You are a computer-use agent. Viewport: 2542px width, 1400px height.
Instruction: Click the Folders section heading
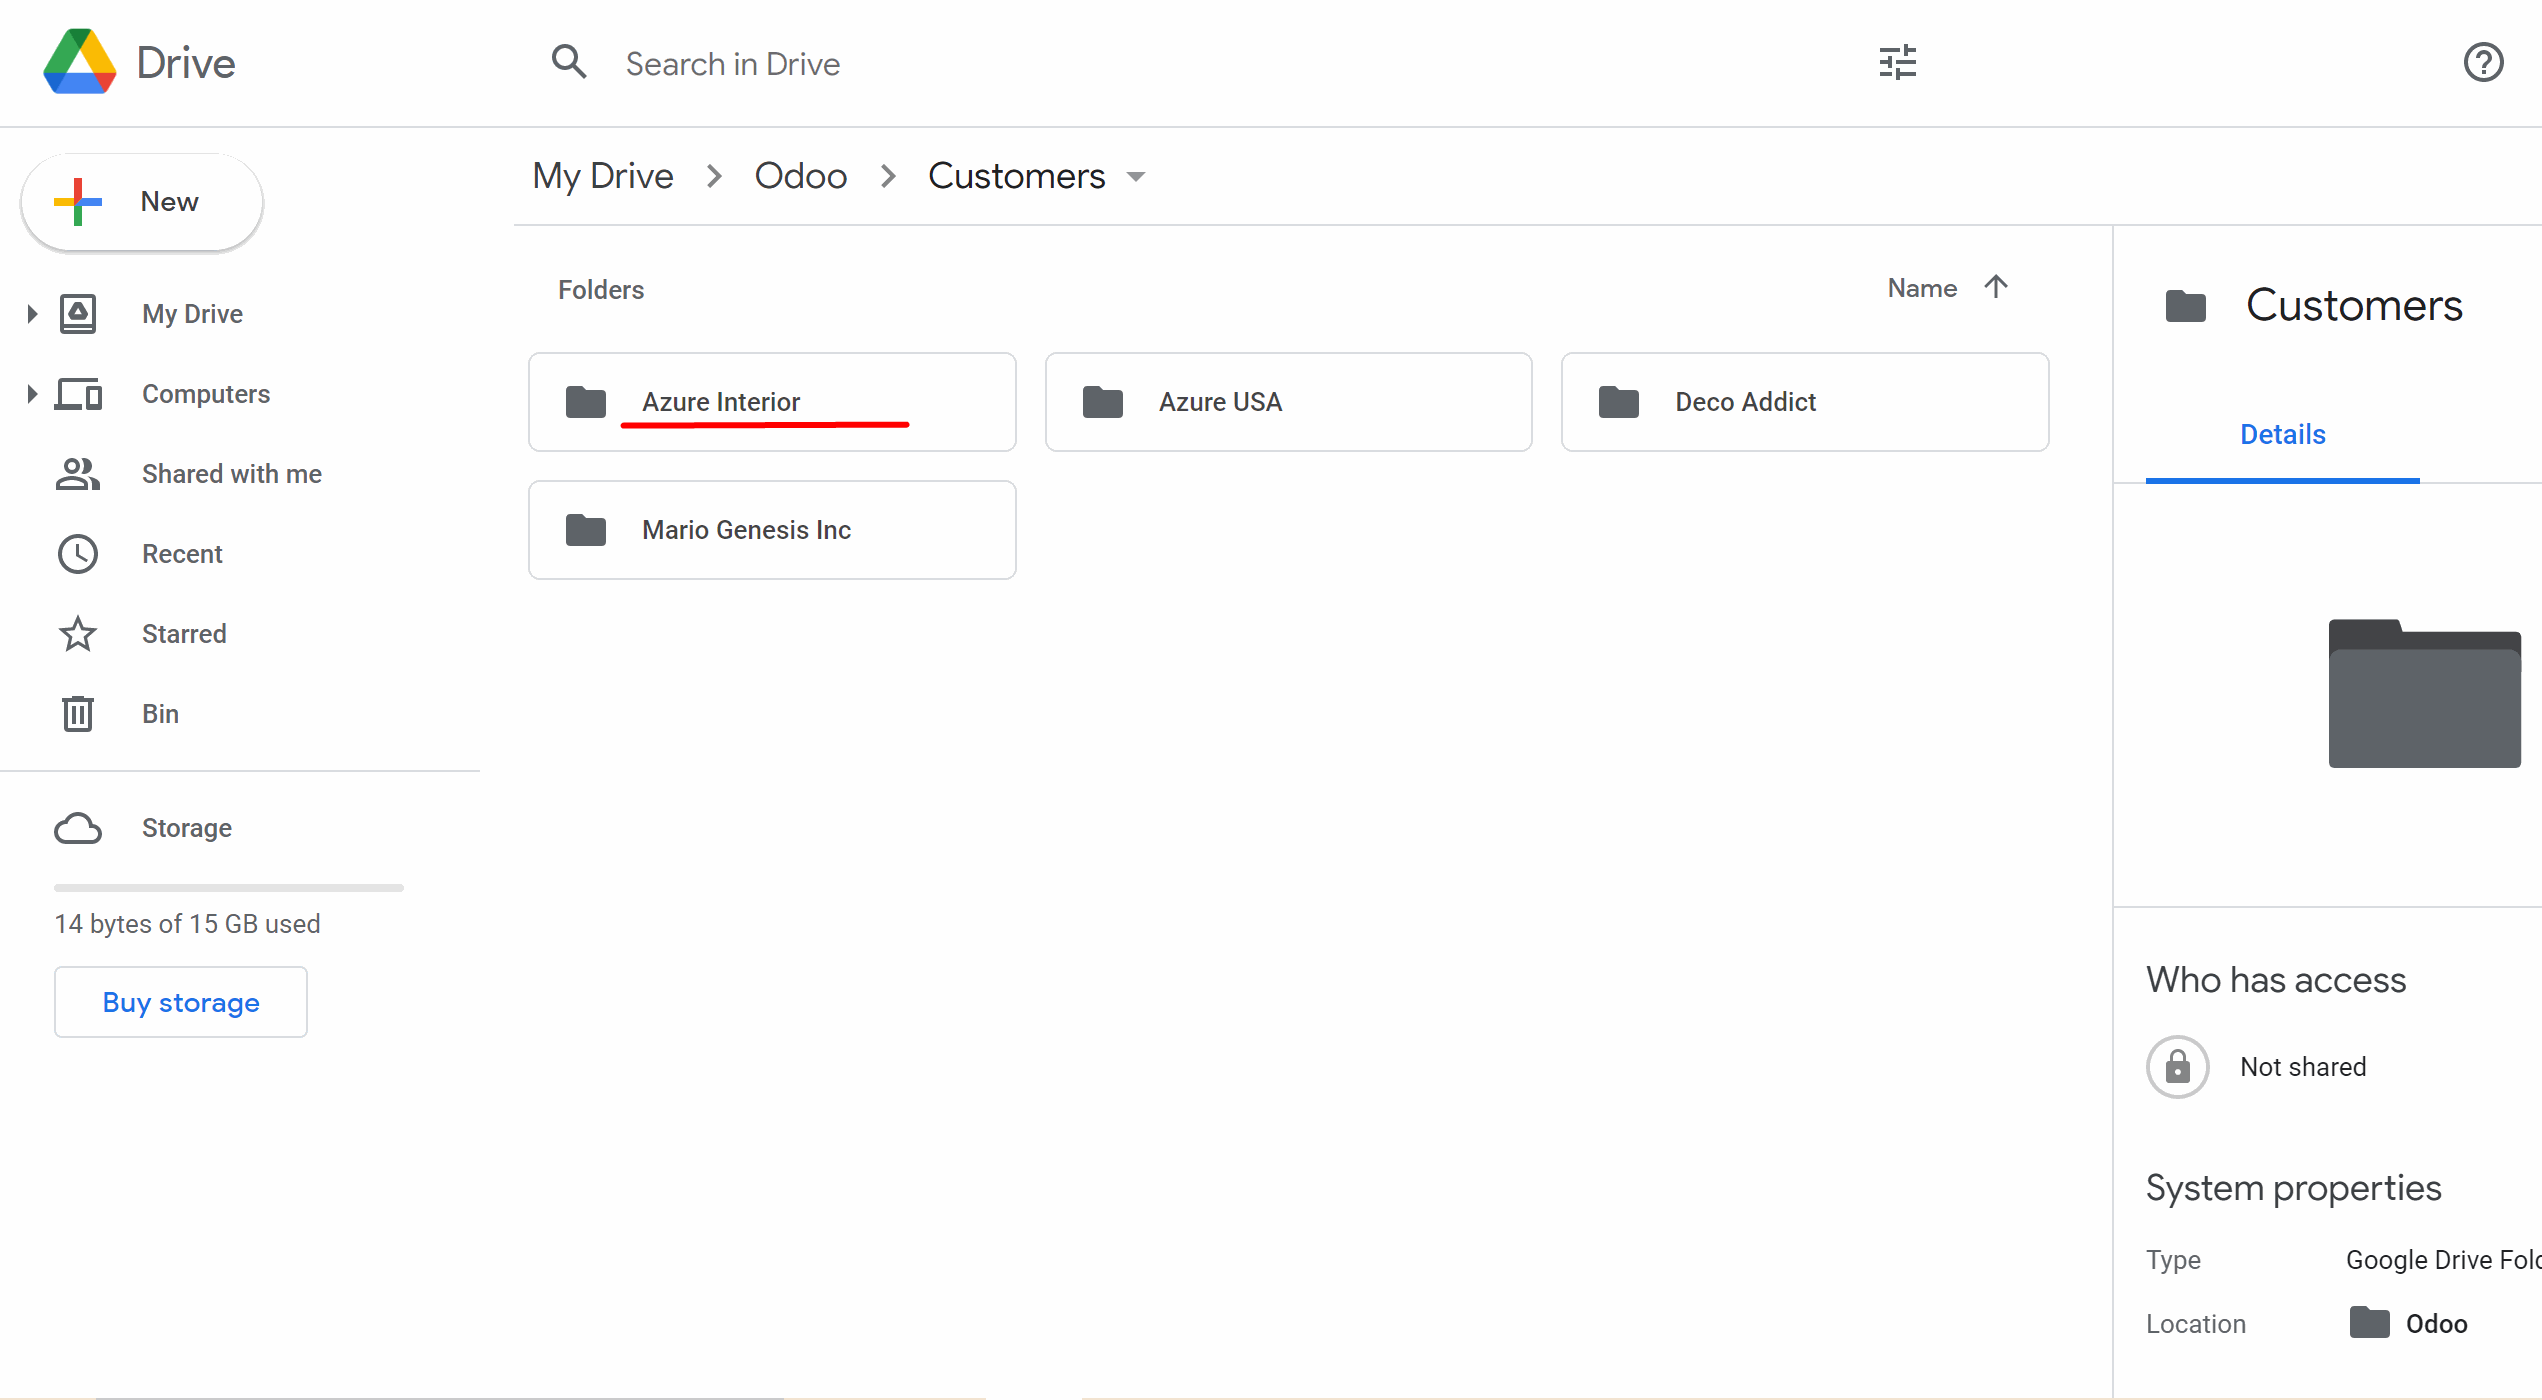(x=601, y=290)
